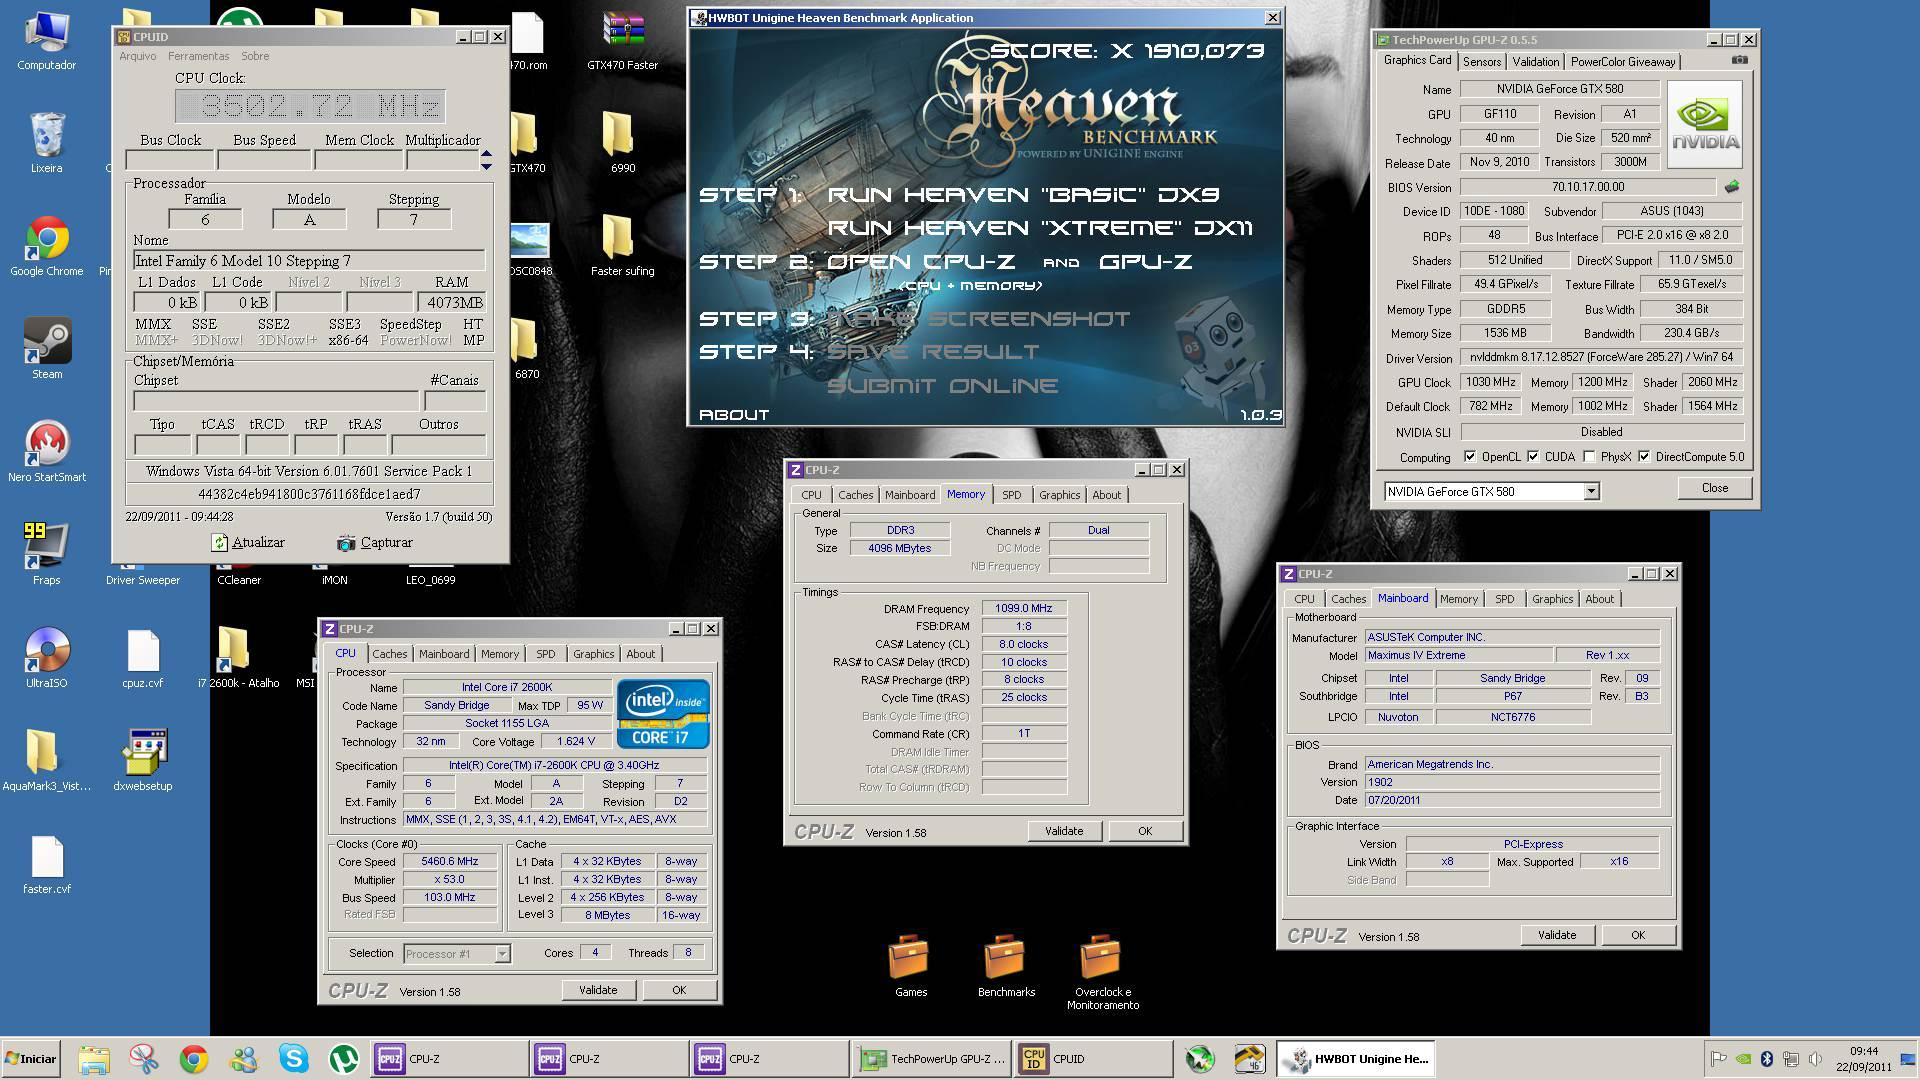
Task: Launch Steam desktop shortcut
Action: tap(46, 349)
